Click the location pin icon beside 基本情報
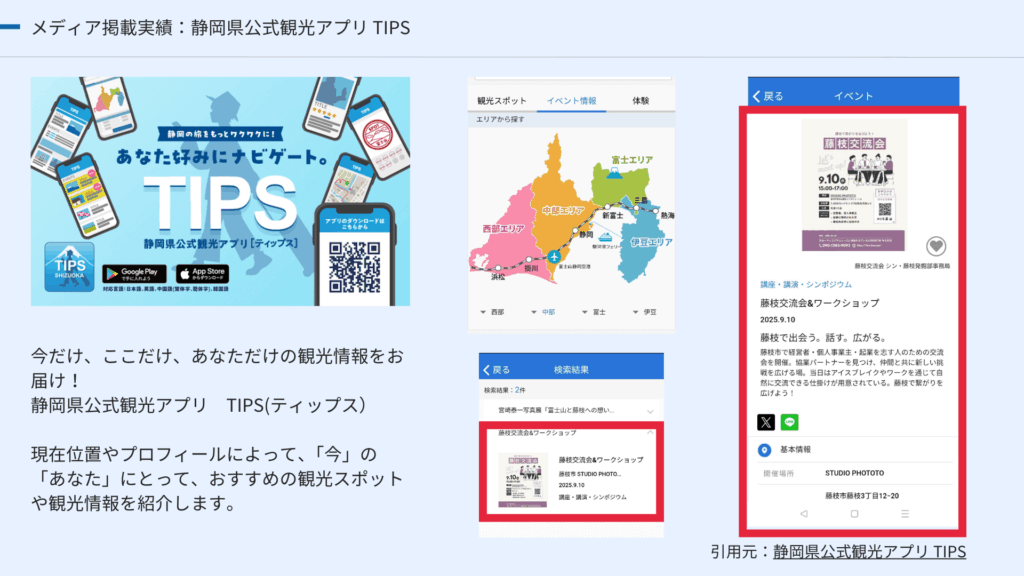1024x576 pixels. 764,450
